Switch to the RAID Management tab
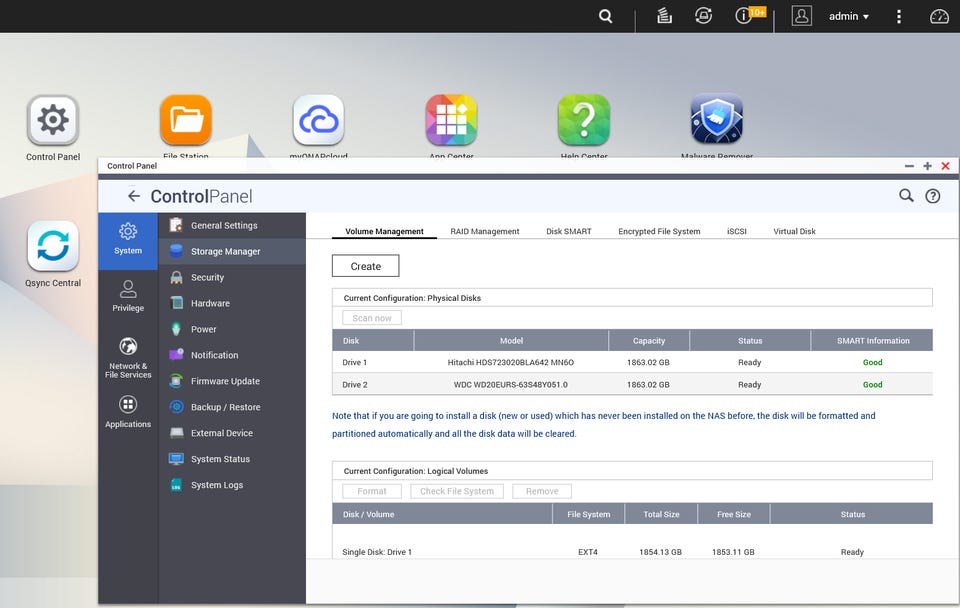The width and height of the screenshot is (960, 608). pos(484,231)
